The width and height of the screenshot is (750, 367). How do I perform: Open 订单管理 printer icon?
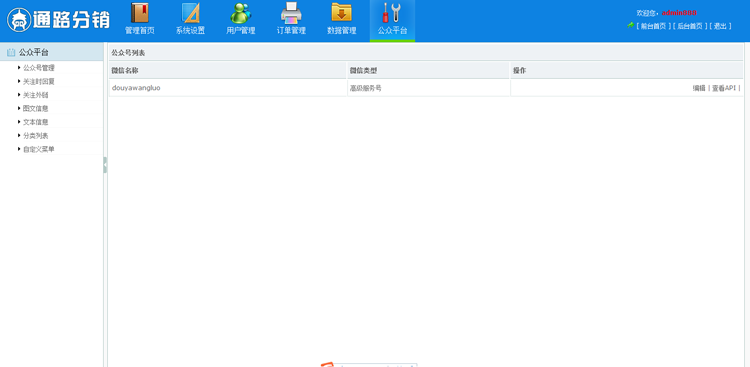pos(291,13)
